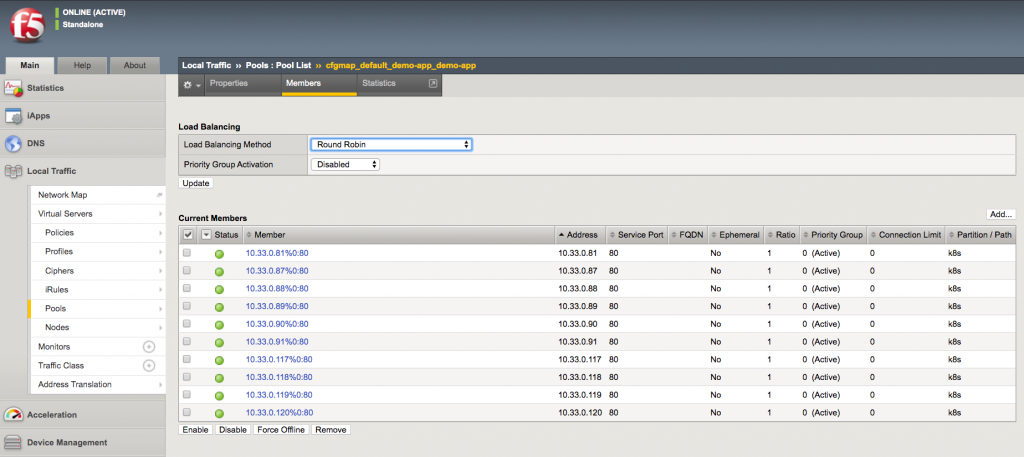Switch to the Properties tab
The width and height of the screenshot is (1024, 457).
(228, 84)
